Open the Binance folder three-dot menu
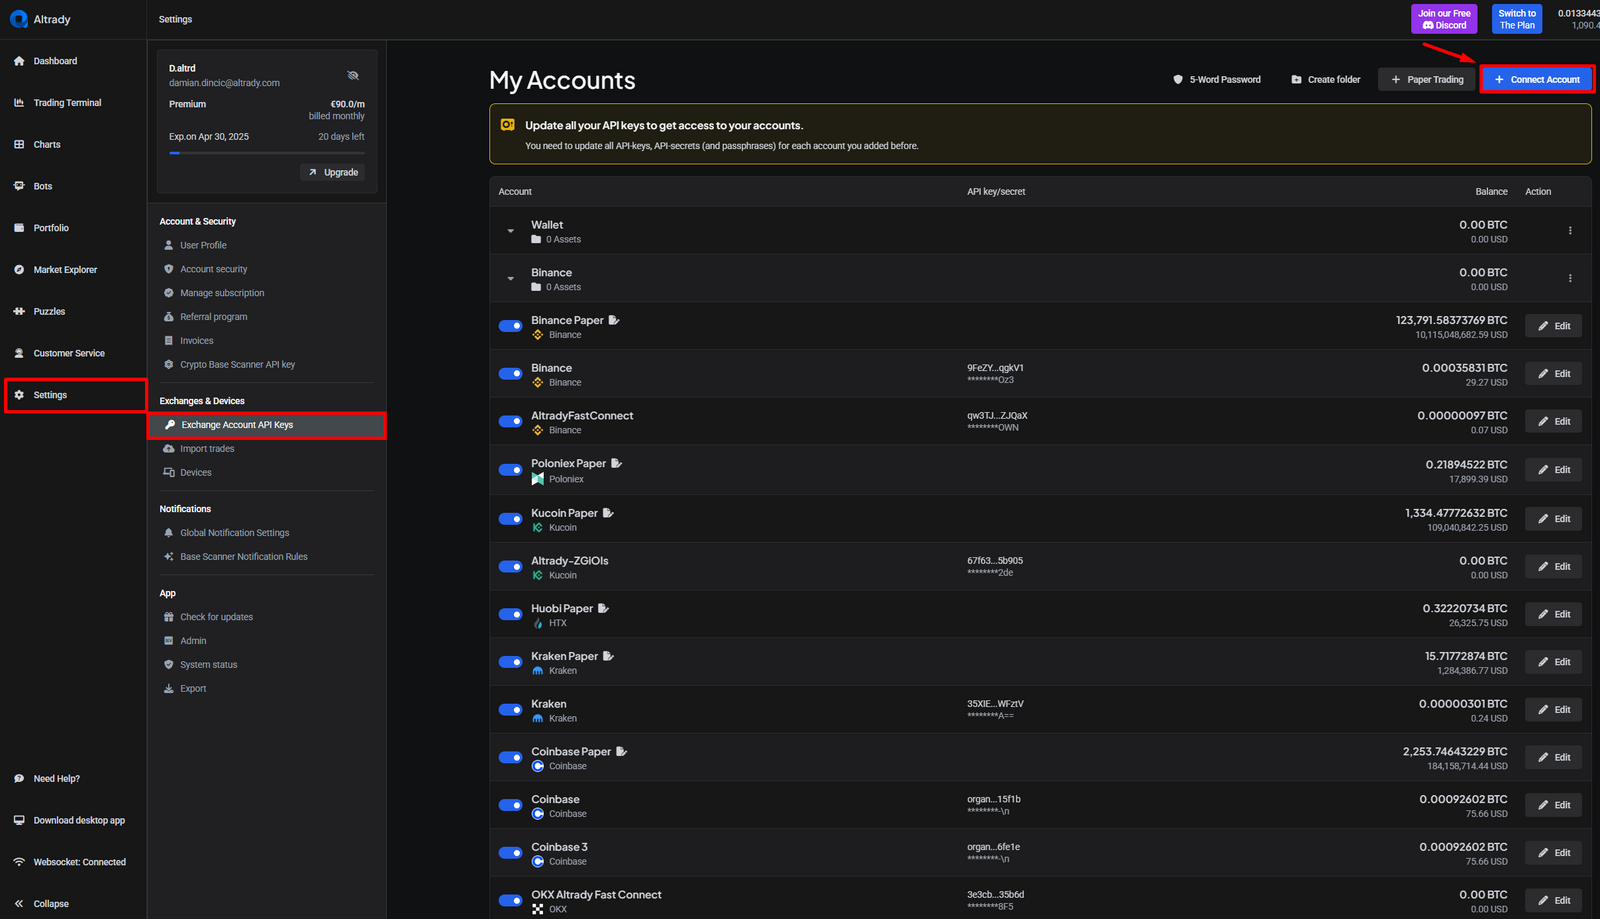 [x=1570, y=279]
